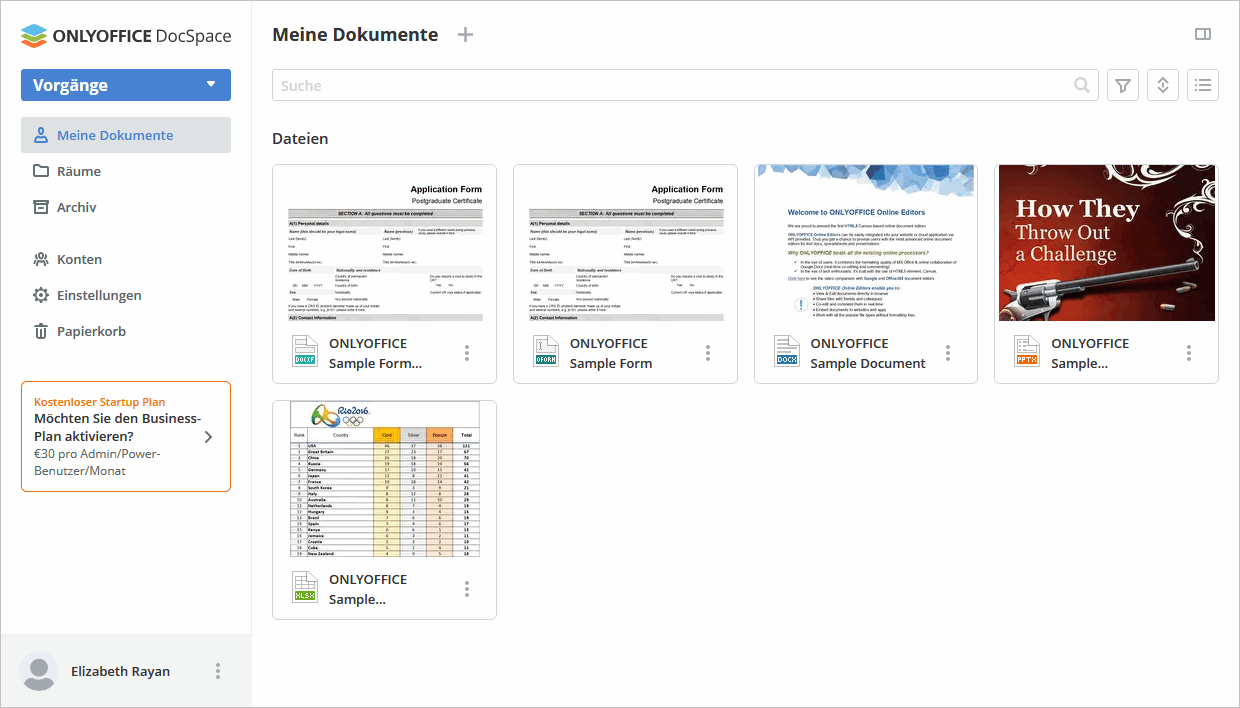
Task: Open the three-dot menu for the XLSX sample
Action: point(467,589)
